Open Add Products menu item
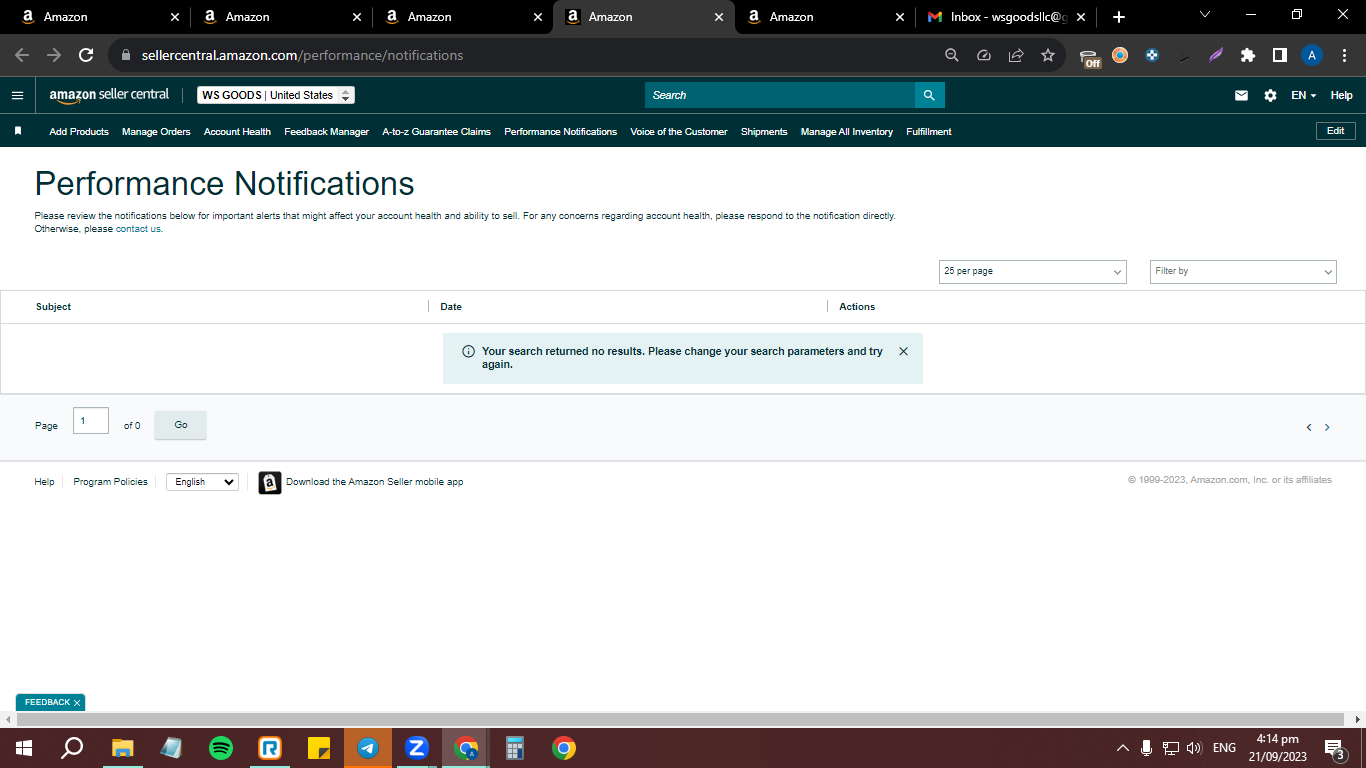This screenshot has width=1366, height=768. [79, 131]
